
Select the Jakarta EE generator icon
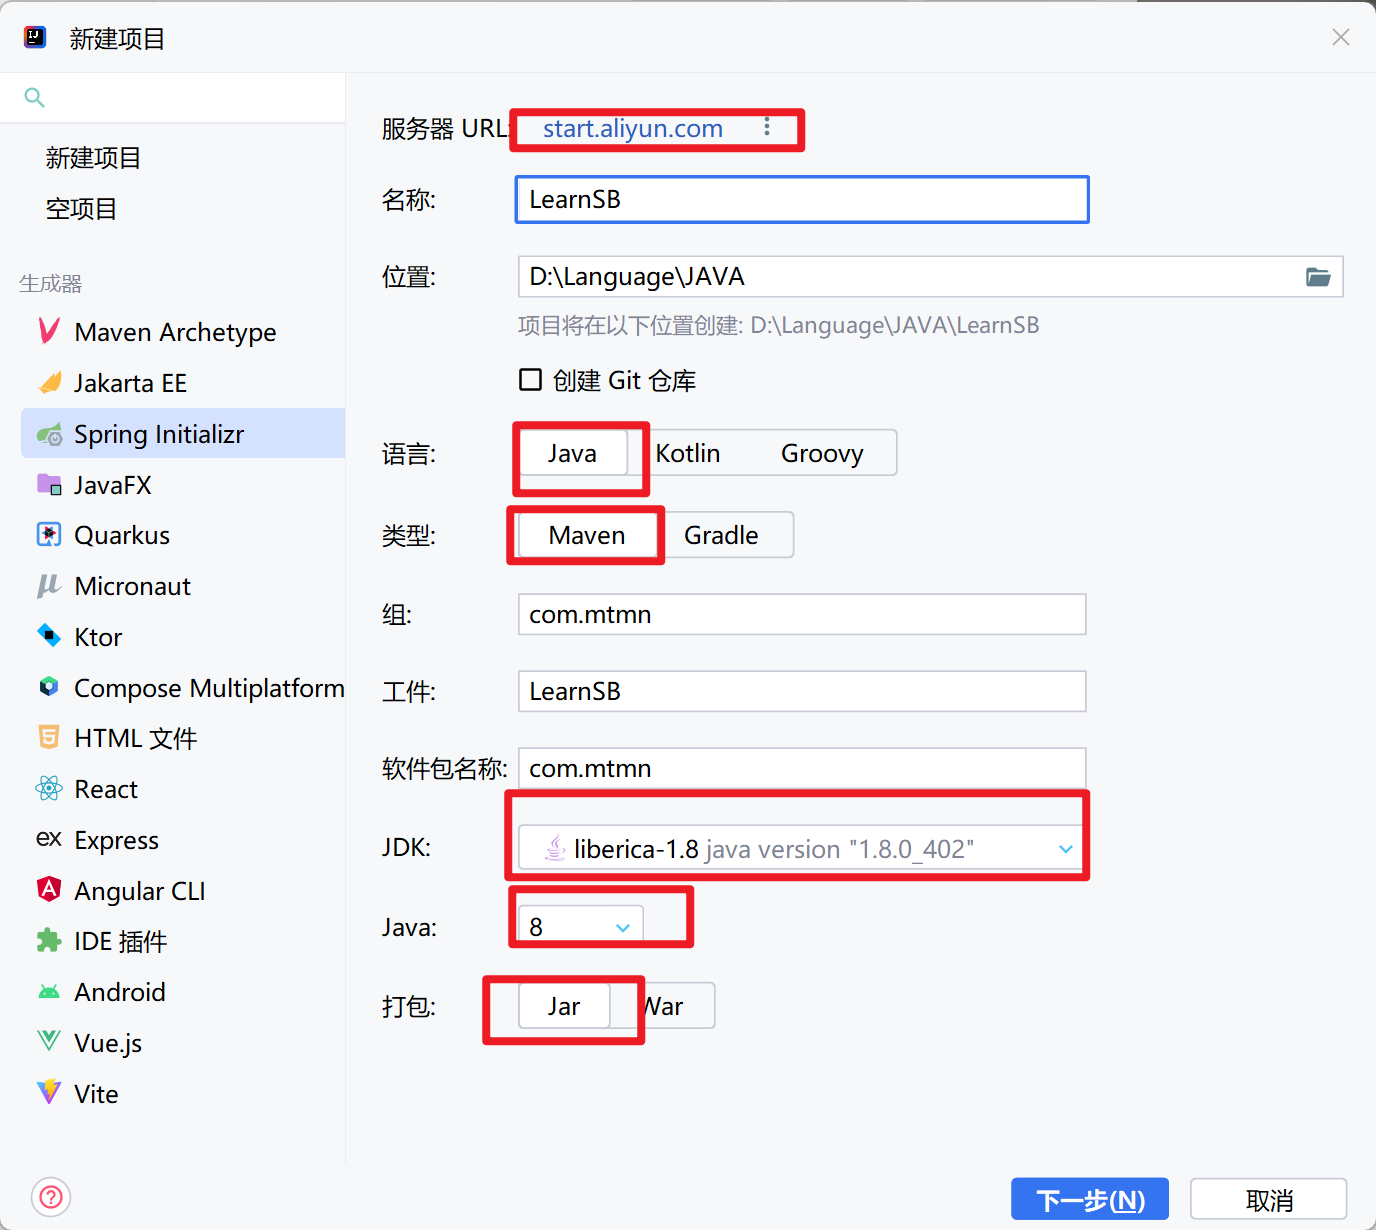click(49, 383)
